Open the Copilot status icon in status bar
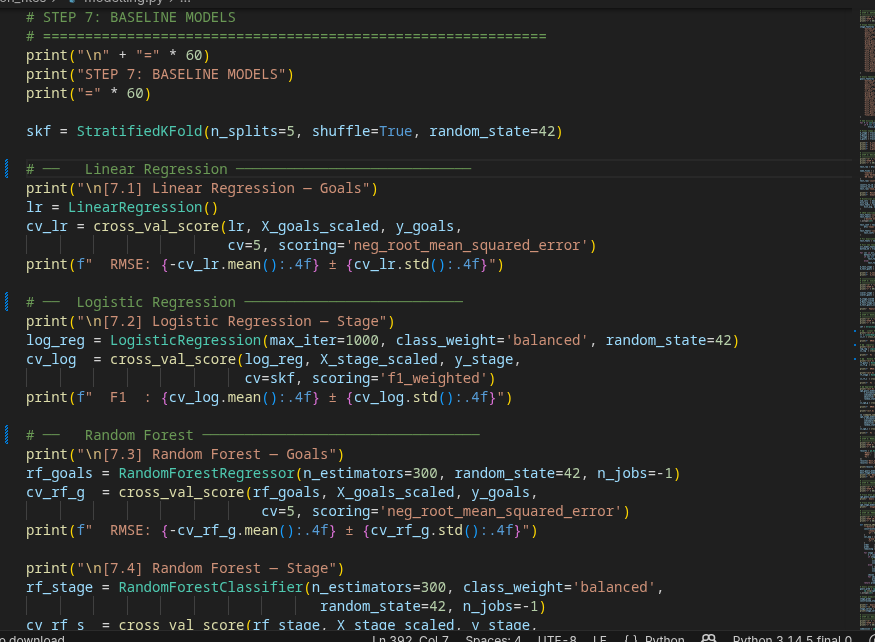This screenshot has height=642, width=875. (x=708, y=638)
